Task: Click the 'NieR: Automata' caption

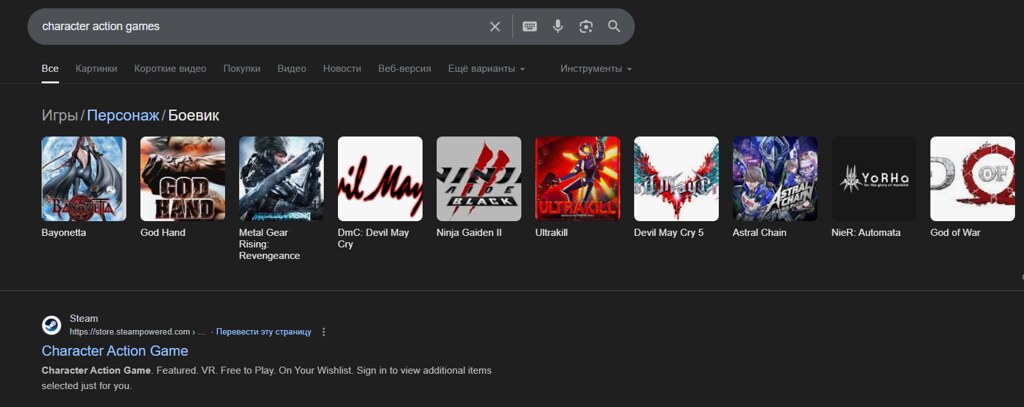Action: click(866, 233)
